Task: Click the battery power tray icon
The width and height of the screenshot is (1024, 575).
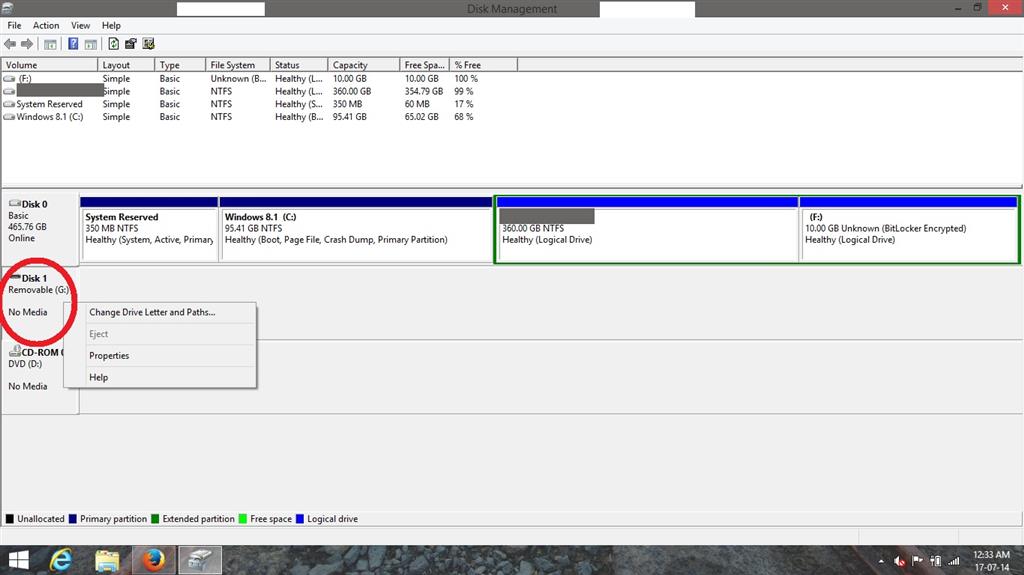Action: (x=936, y=561)
